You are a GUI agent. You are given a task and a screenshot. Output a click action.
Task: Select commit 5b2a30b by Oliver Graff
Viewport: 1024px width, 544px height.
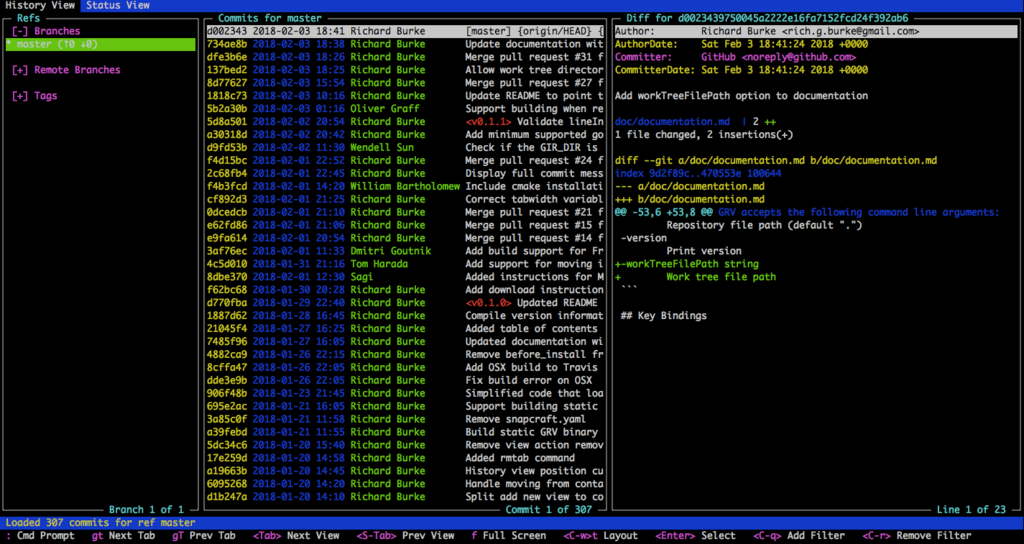point(406,109)
